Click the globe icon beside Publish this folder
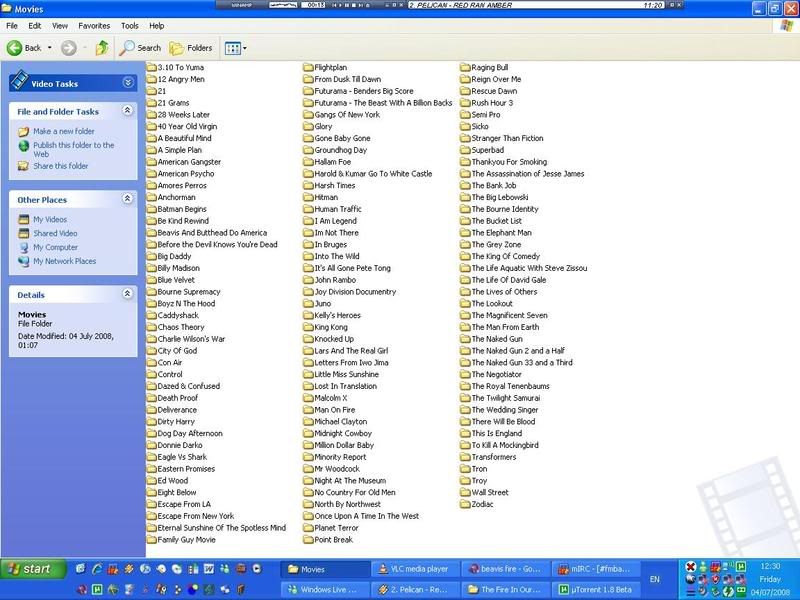 [x=23, y=145]
